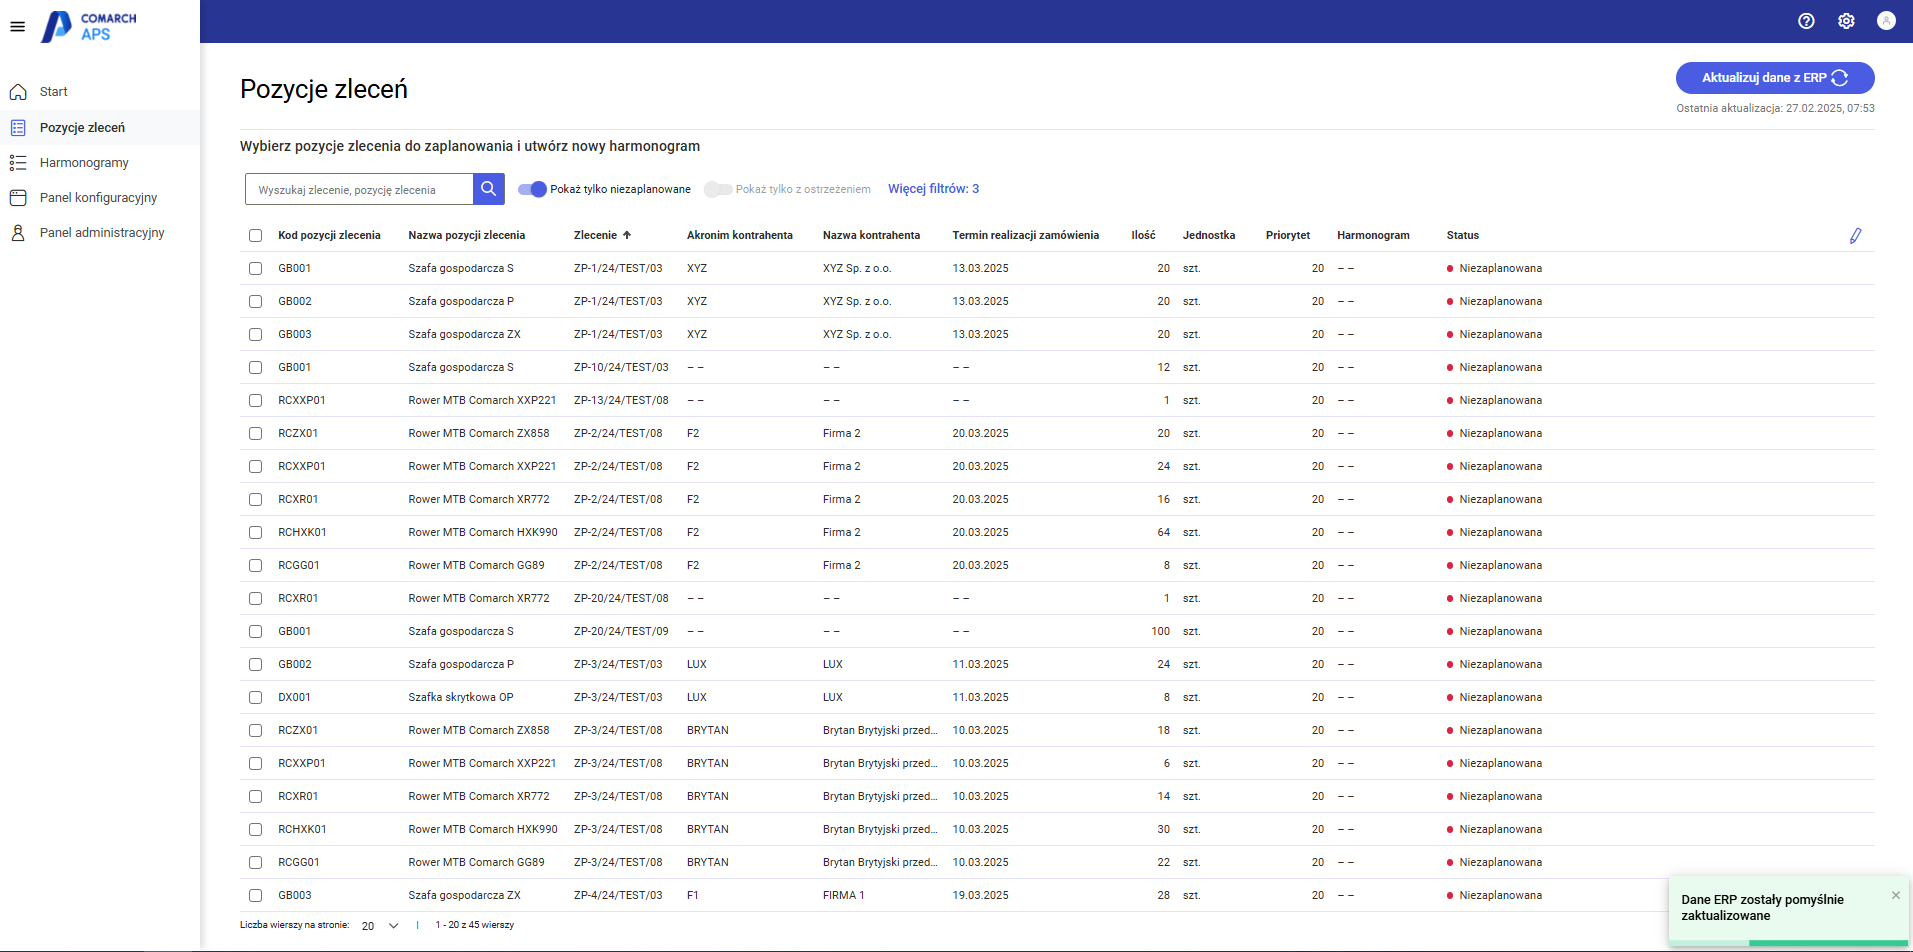Click LUX acronym in GB002 row
This screenshot has width=1913, height=952.
pos(697,664)
